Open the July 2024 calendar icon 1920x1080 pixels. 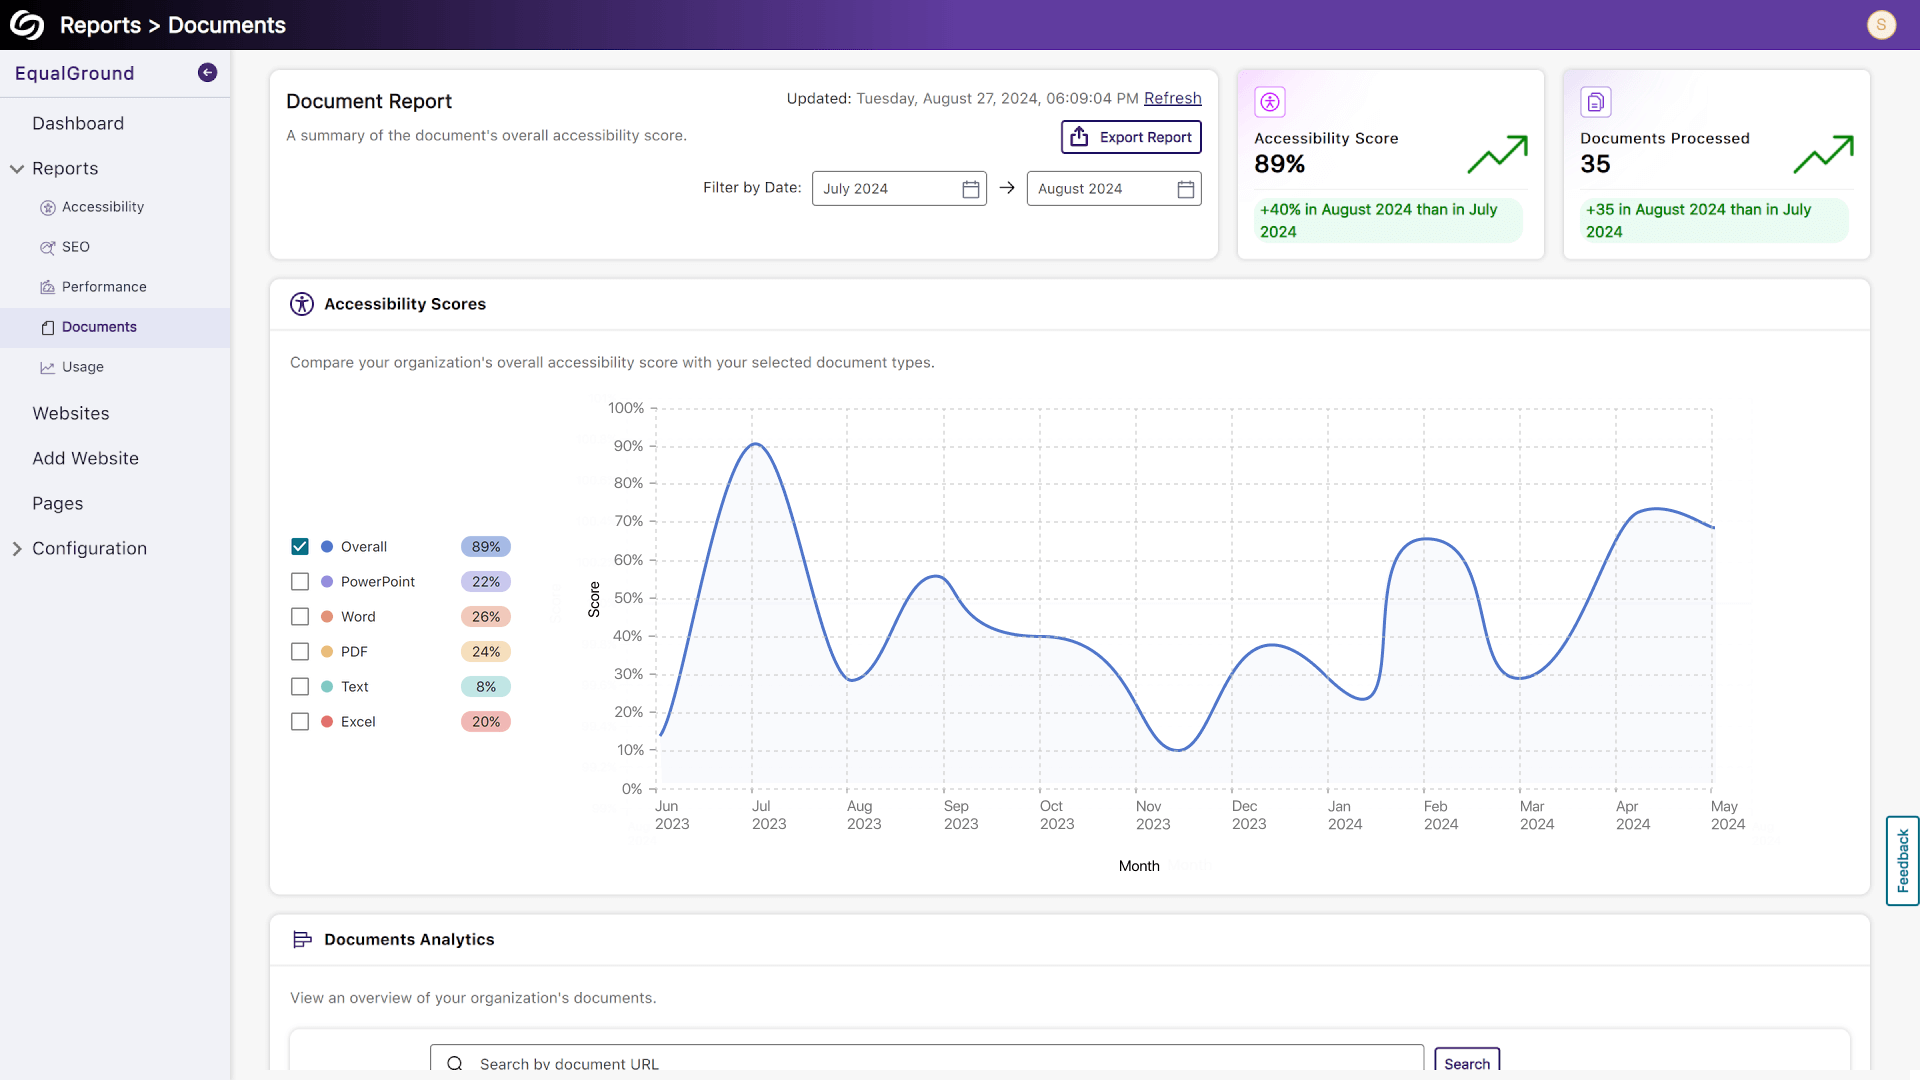point(970,189)
